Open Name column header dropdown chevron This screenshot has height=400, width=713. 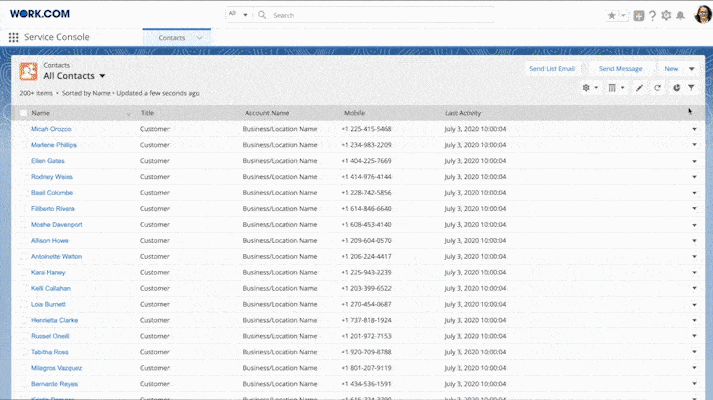(x=129, y=114)
